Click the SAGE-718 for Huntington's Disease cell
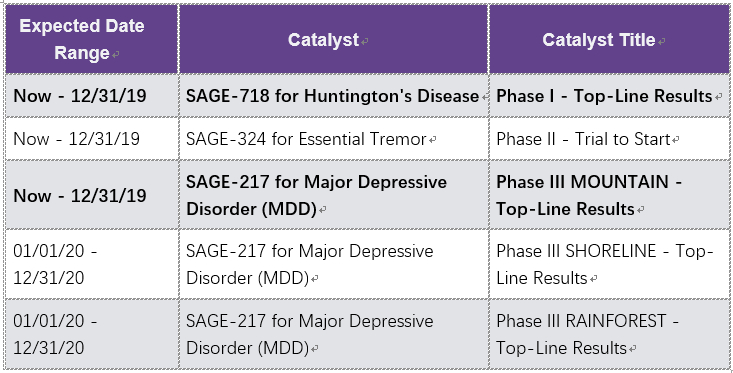 pos(334,96)
